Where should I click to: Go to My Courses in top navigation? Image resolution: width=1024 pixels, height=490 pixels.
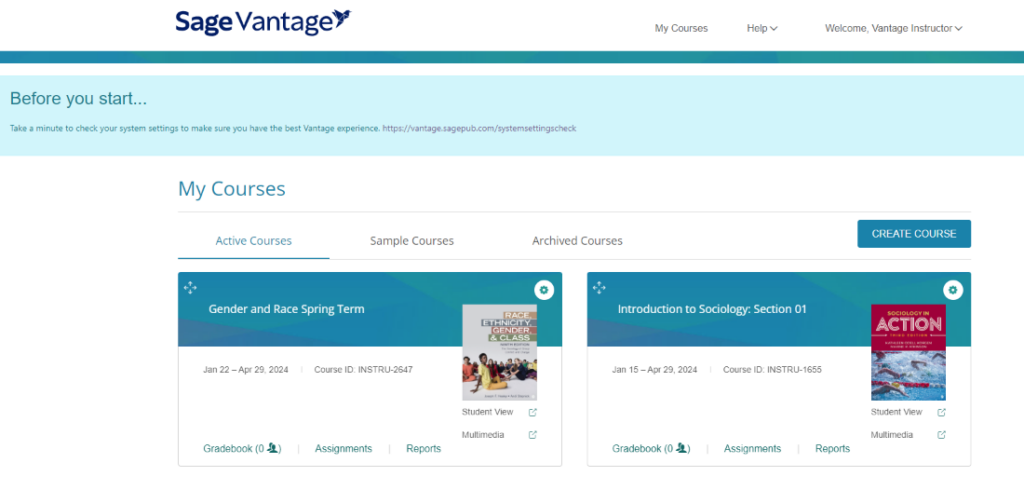coord(681,29)
